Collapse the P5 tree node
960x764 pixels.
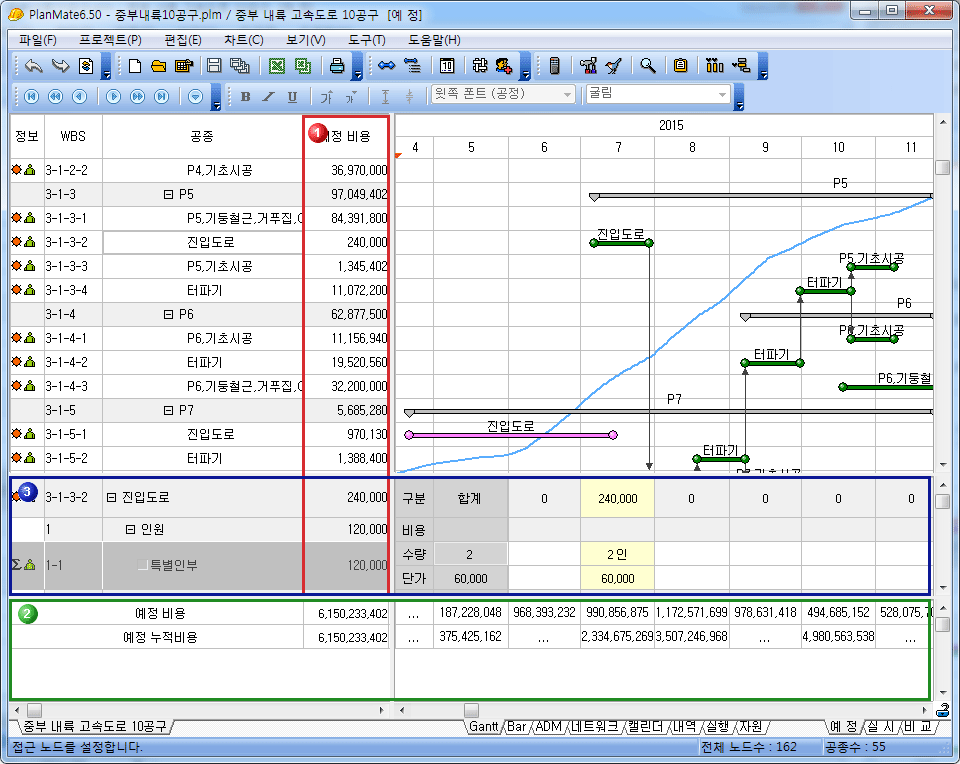[x=168, y=194]
